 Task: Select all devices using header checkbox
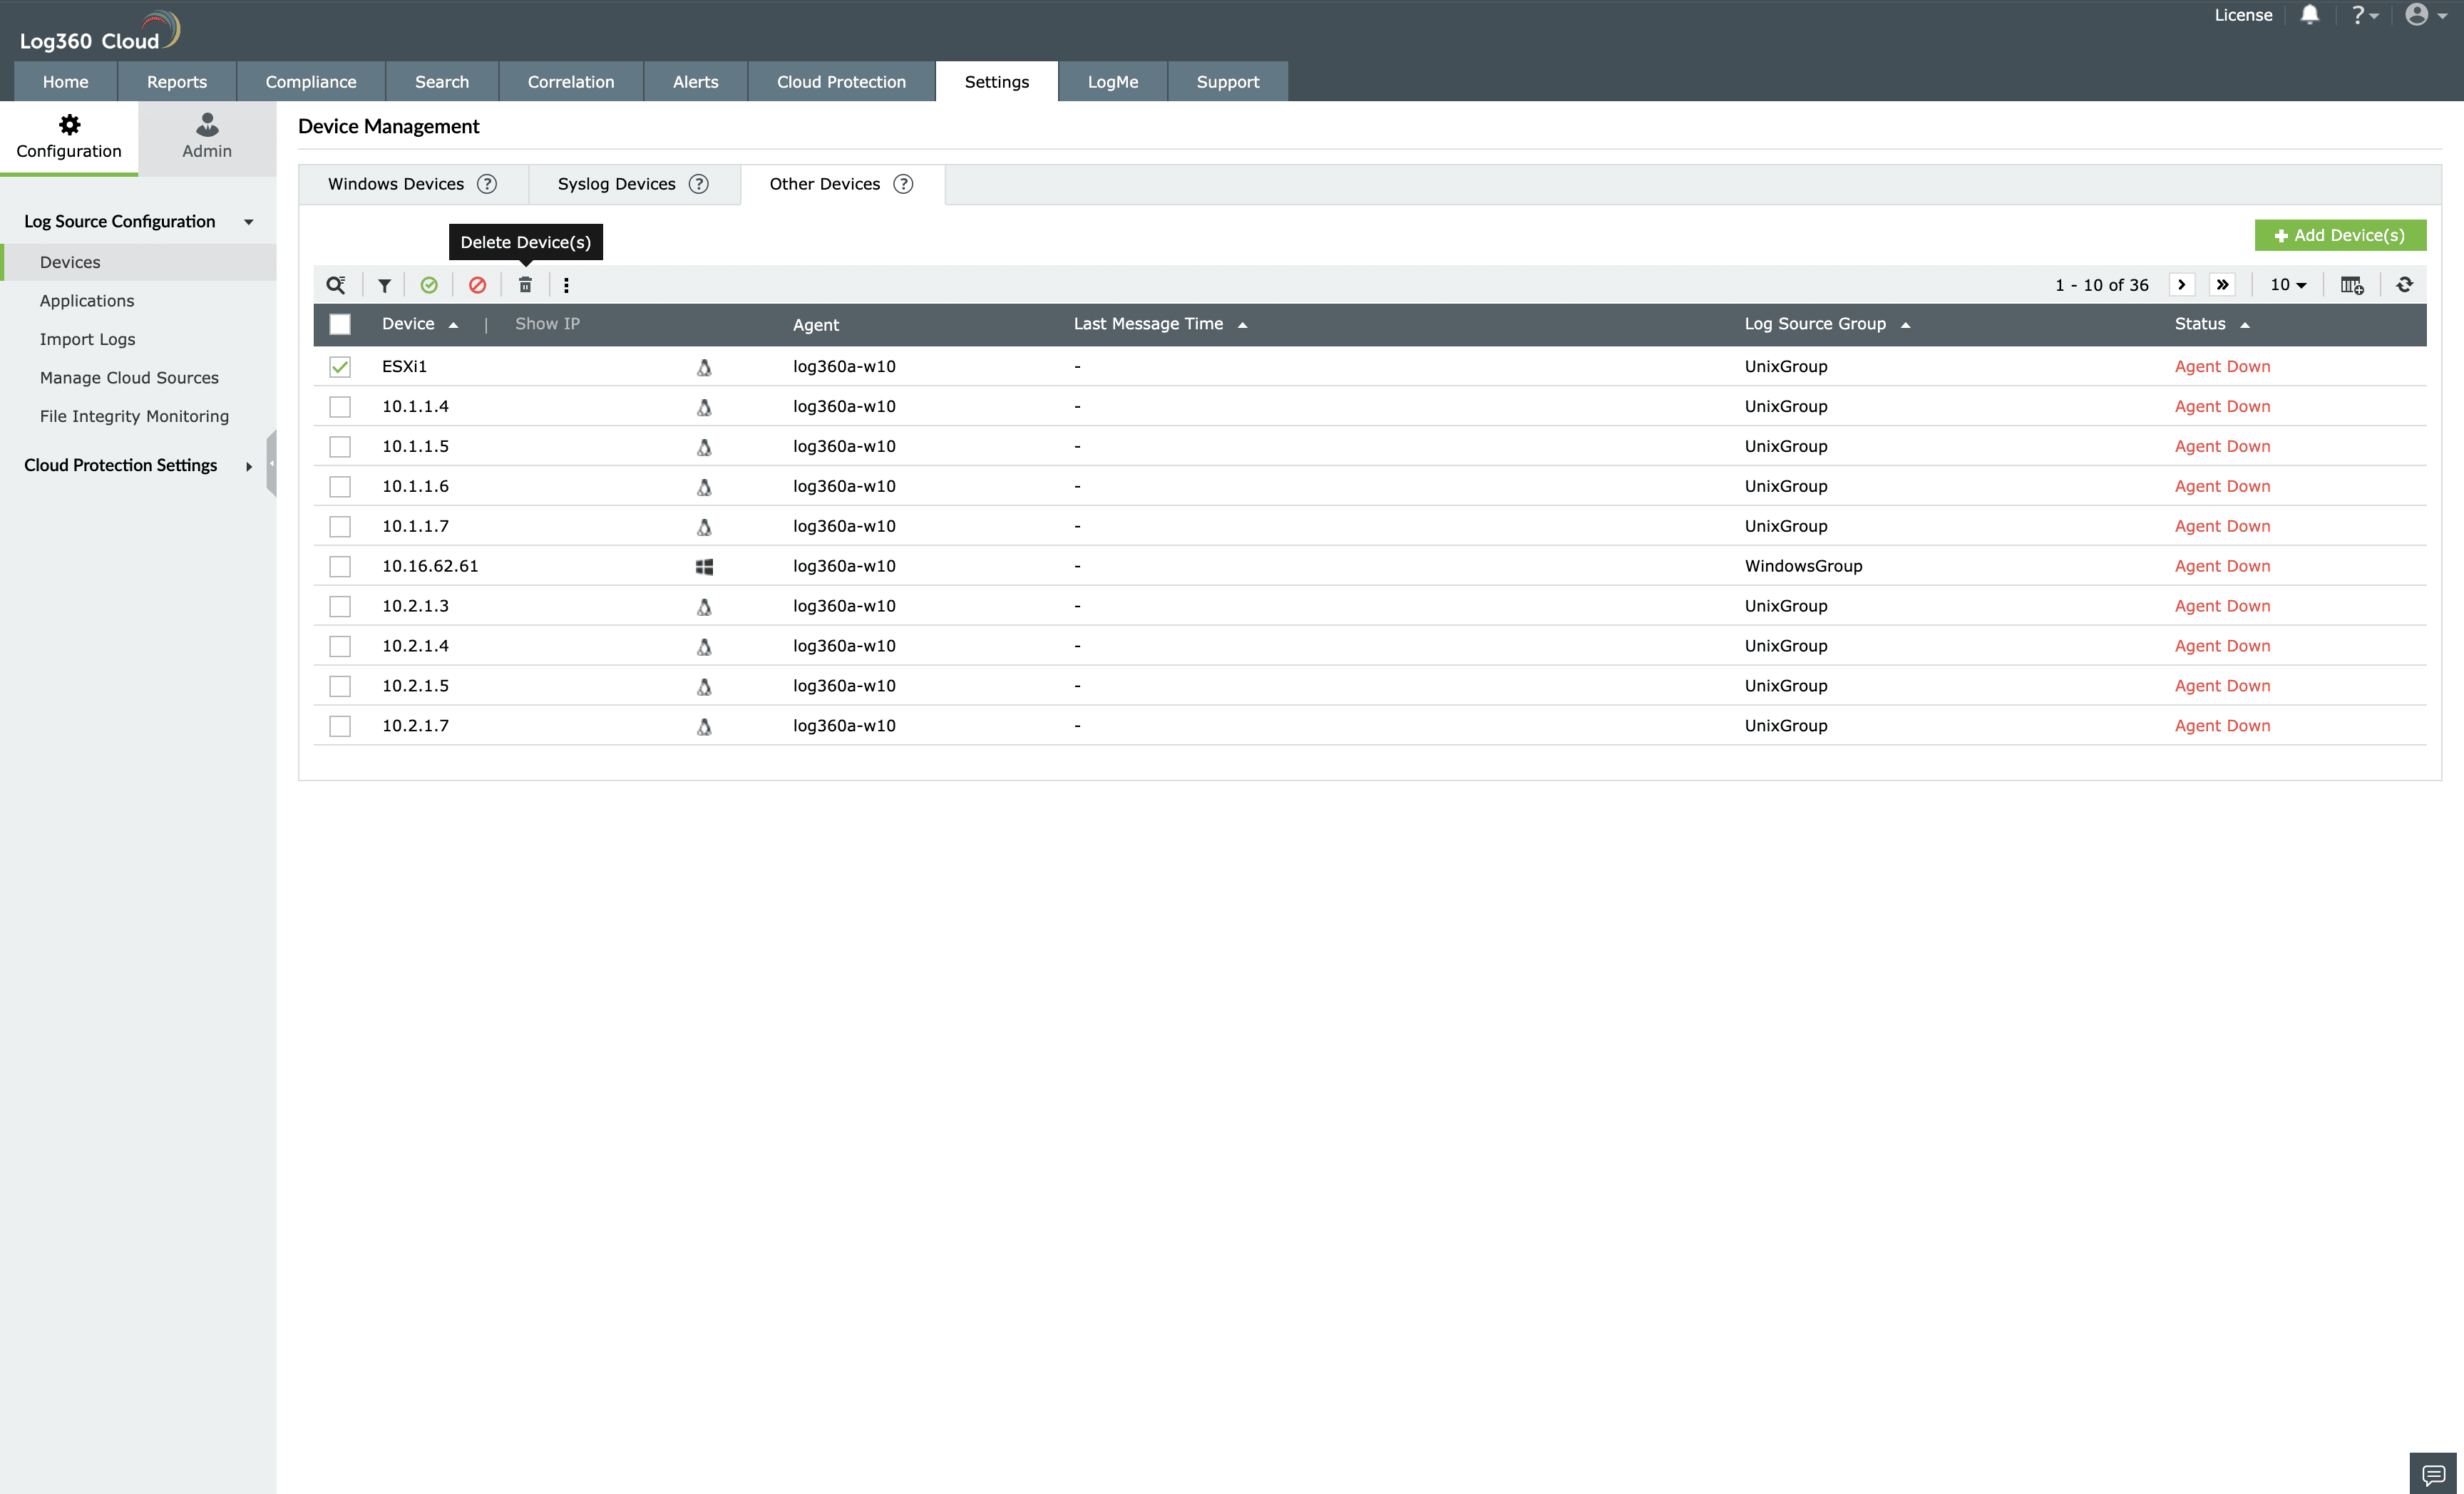[340, 324]
